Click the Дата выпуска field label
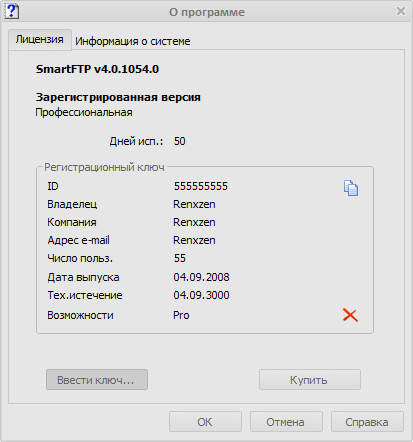The width and height of the screenshot is (413, 442). point(83,277)
